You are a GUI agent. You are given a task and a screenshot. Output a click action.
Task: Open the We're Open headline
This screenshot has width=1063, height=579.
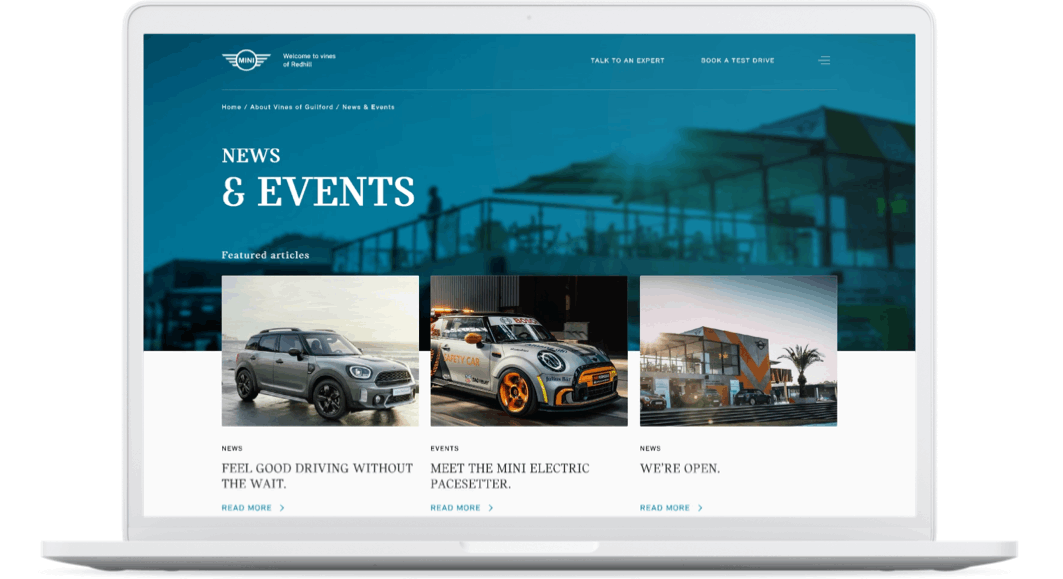click(x=680, y=468)
